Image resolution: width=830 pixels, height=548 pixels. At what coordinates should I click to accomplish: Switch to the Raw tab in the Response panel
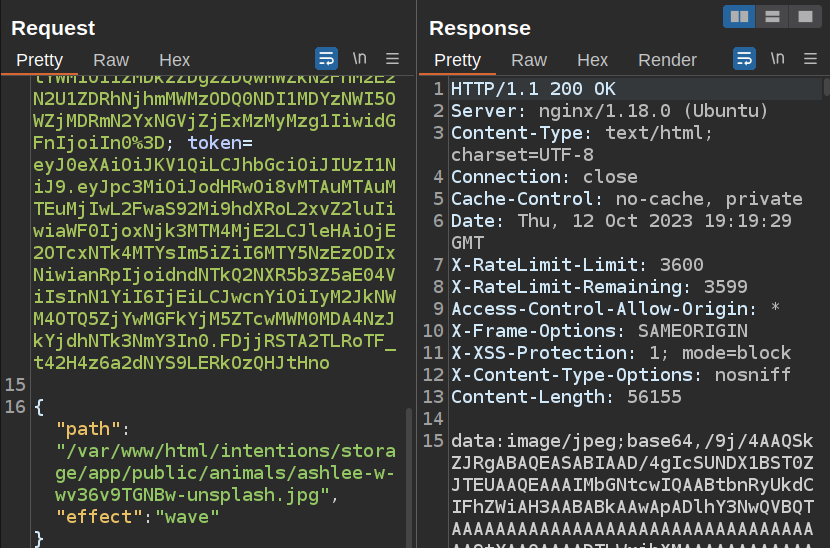[x=529, y=60]
